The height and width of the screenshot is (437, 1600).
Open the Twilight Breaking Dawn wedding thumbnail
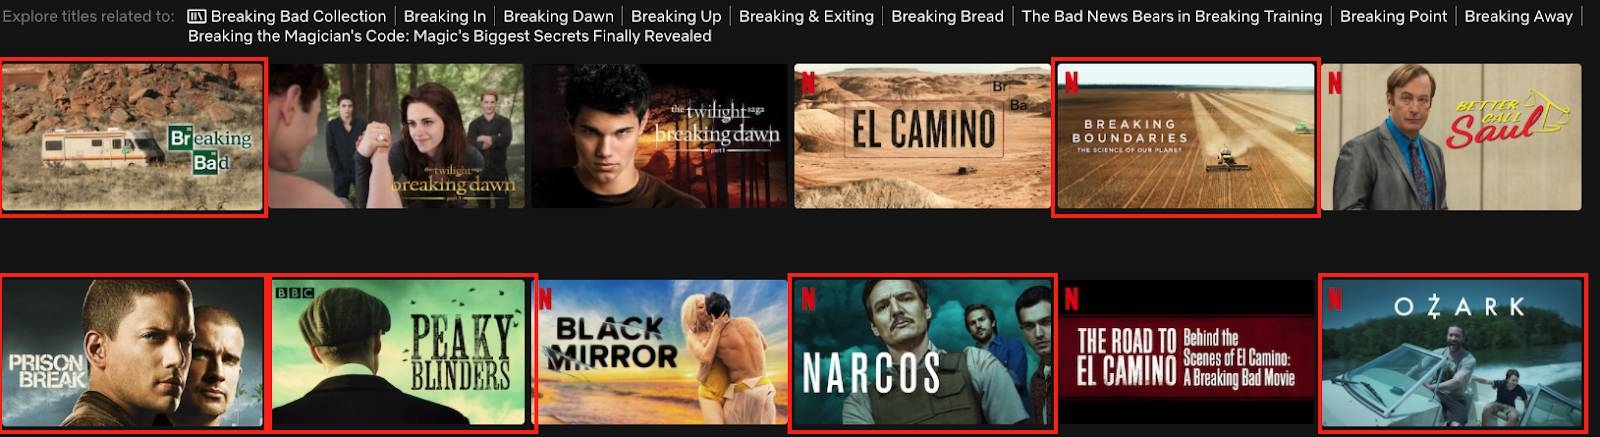(396, 136)
